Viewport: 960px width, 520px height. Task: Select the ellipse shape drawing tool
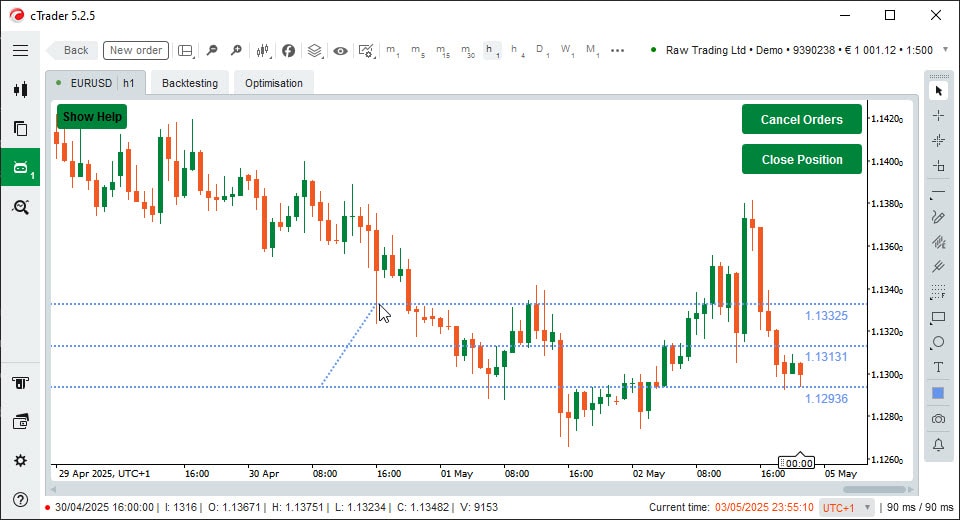coord(938,342)
